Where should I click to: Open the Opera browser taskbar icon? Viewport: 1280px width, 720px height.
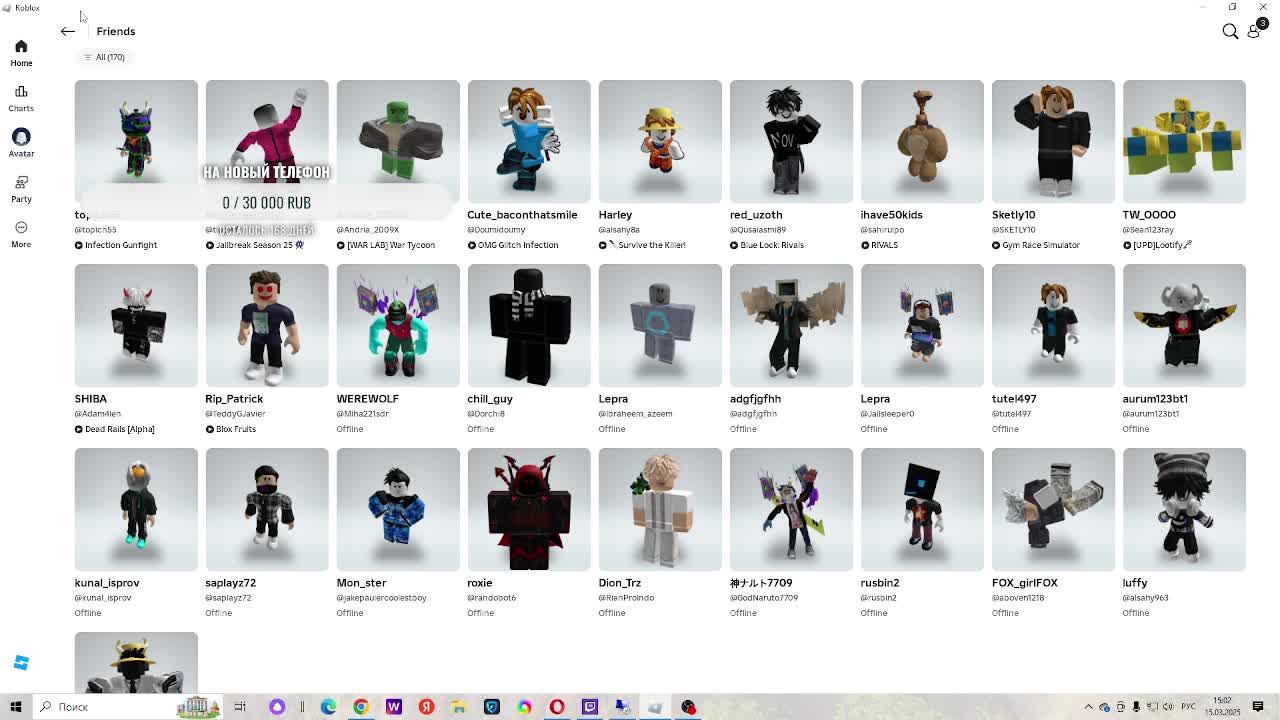click(557, 707)
